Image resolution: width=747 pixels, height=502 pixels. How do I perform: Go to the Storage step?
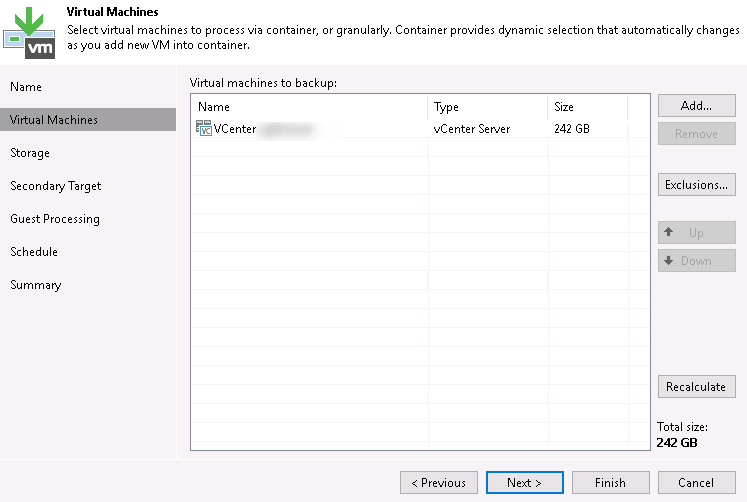click(x=30, y=153)
